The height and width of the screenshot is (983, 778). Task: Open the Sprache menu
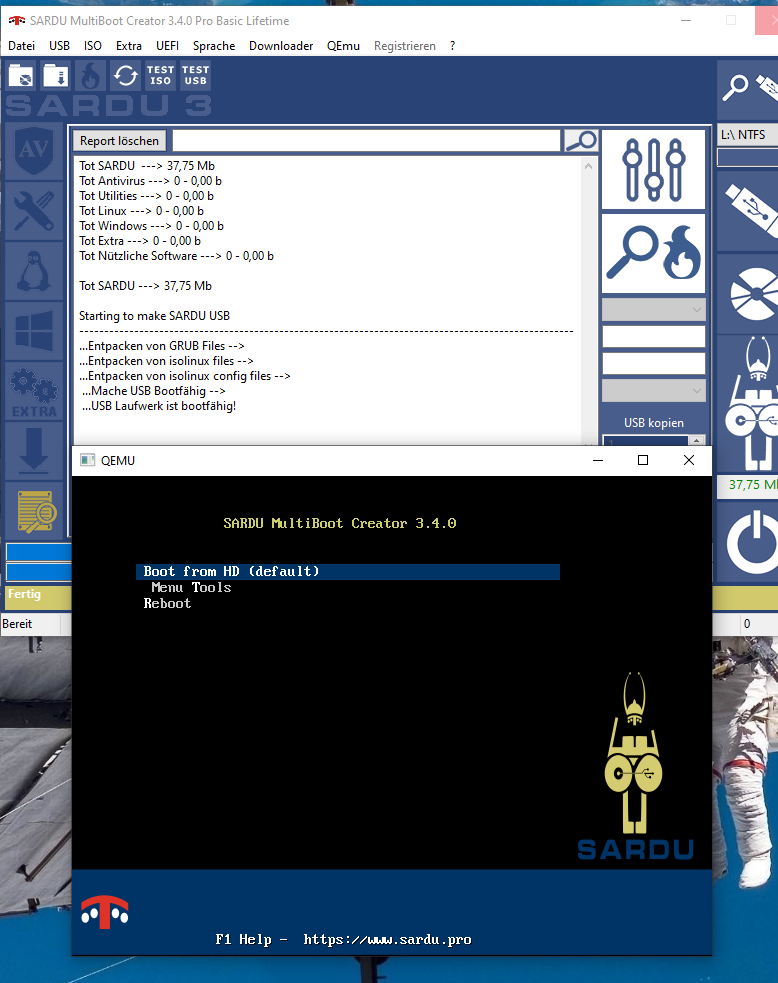pyautogui.click(x=214, y=46)
